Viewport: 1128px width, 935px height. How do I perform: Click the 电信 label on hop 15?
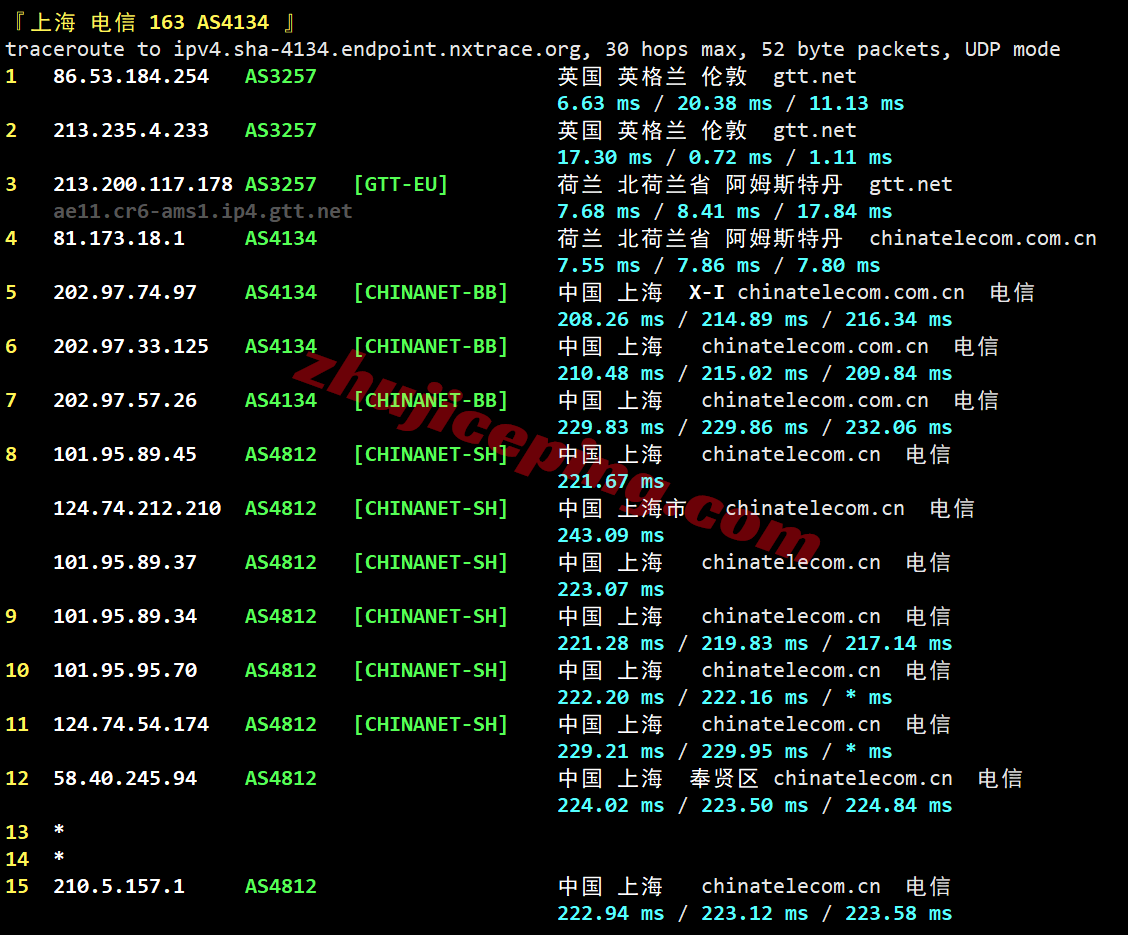[927, 886]
